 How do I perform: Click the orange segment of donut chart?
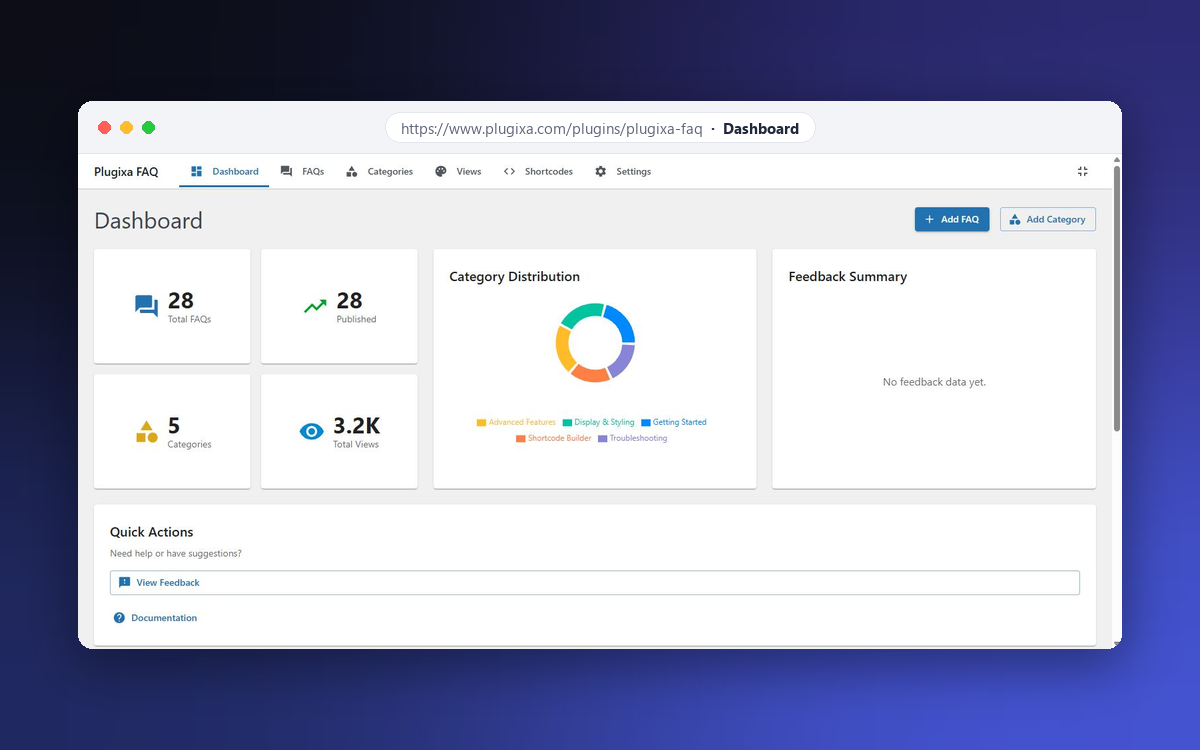pyautogui.click(x=590, y=374)
